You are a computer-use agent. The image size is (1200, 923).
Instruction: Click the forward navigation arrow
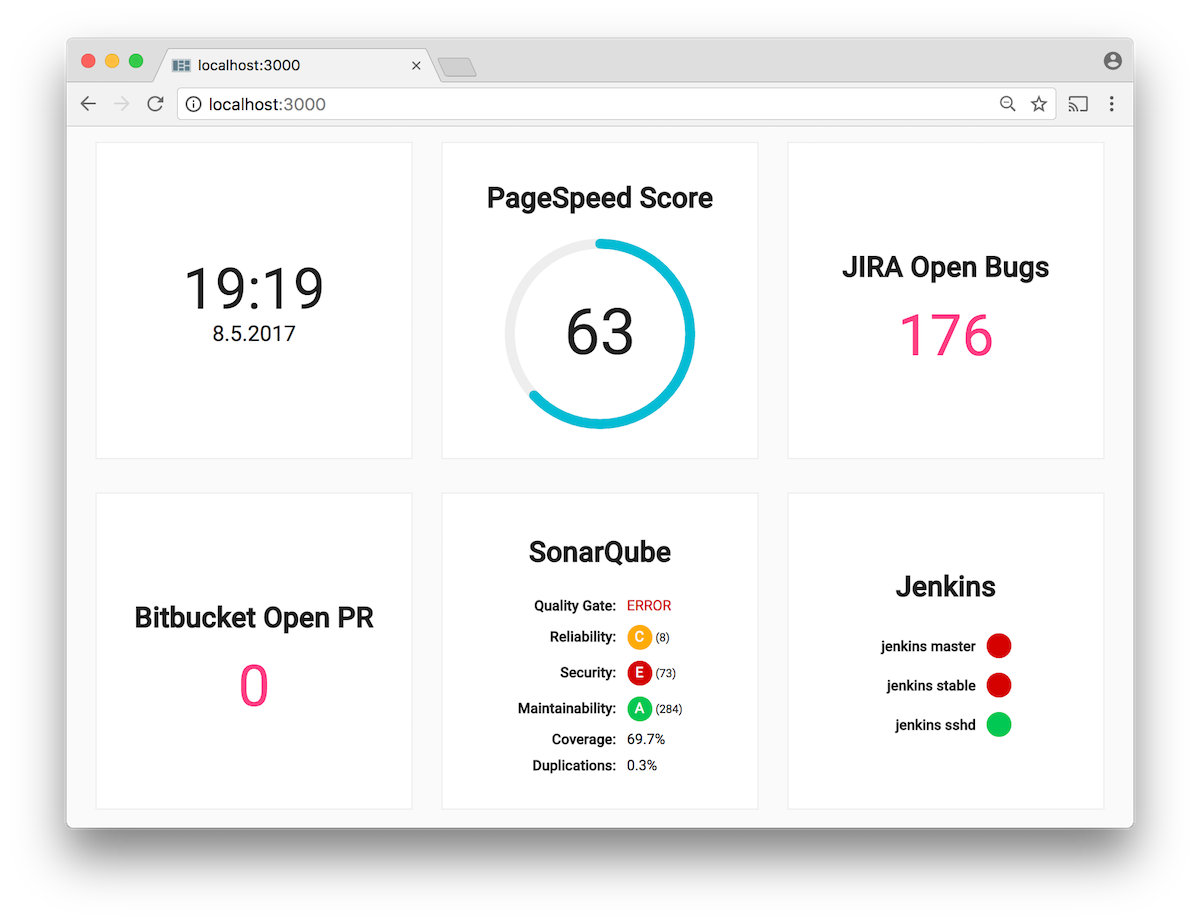pos(121,103)
